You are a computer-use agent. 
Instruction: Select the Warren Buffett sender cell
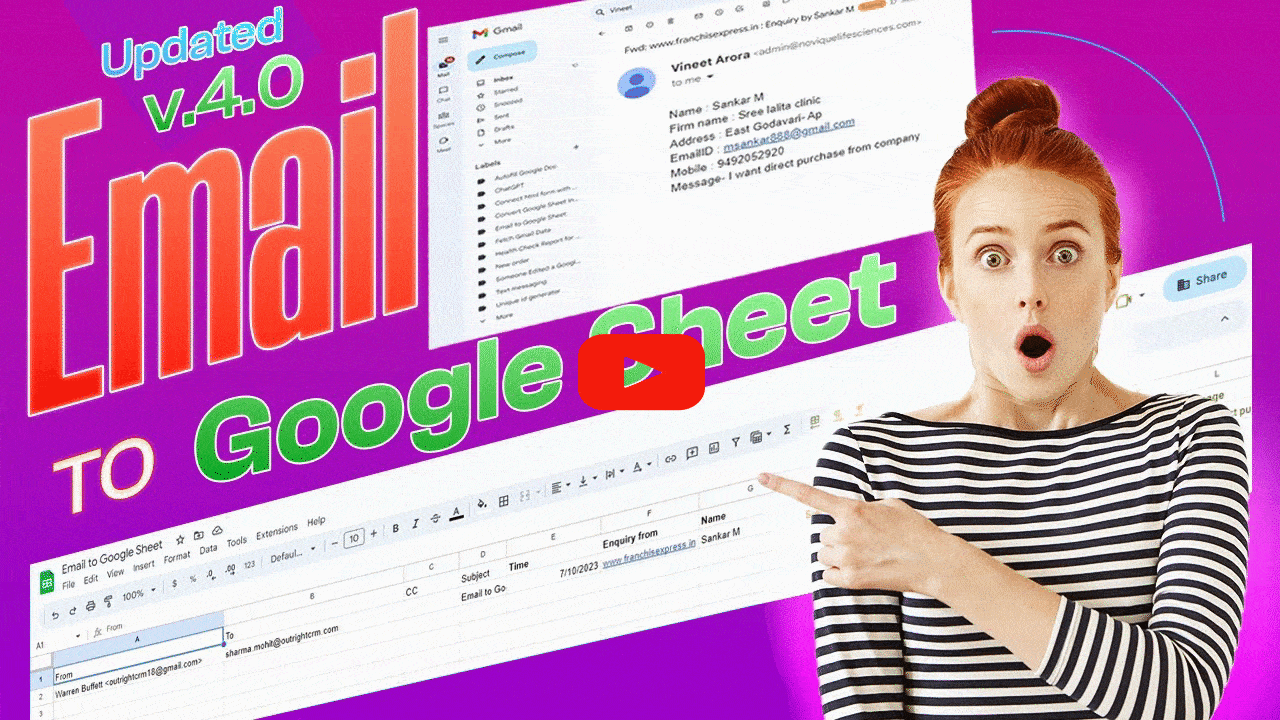128,678
